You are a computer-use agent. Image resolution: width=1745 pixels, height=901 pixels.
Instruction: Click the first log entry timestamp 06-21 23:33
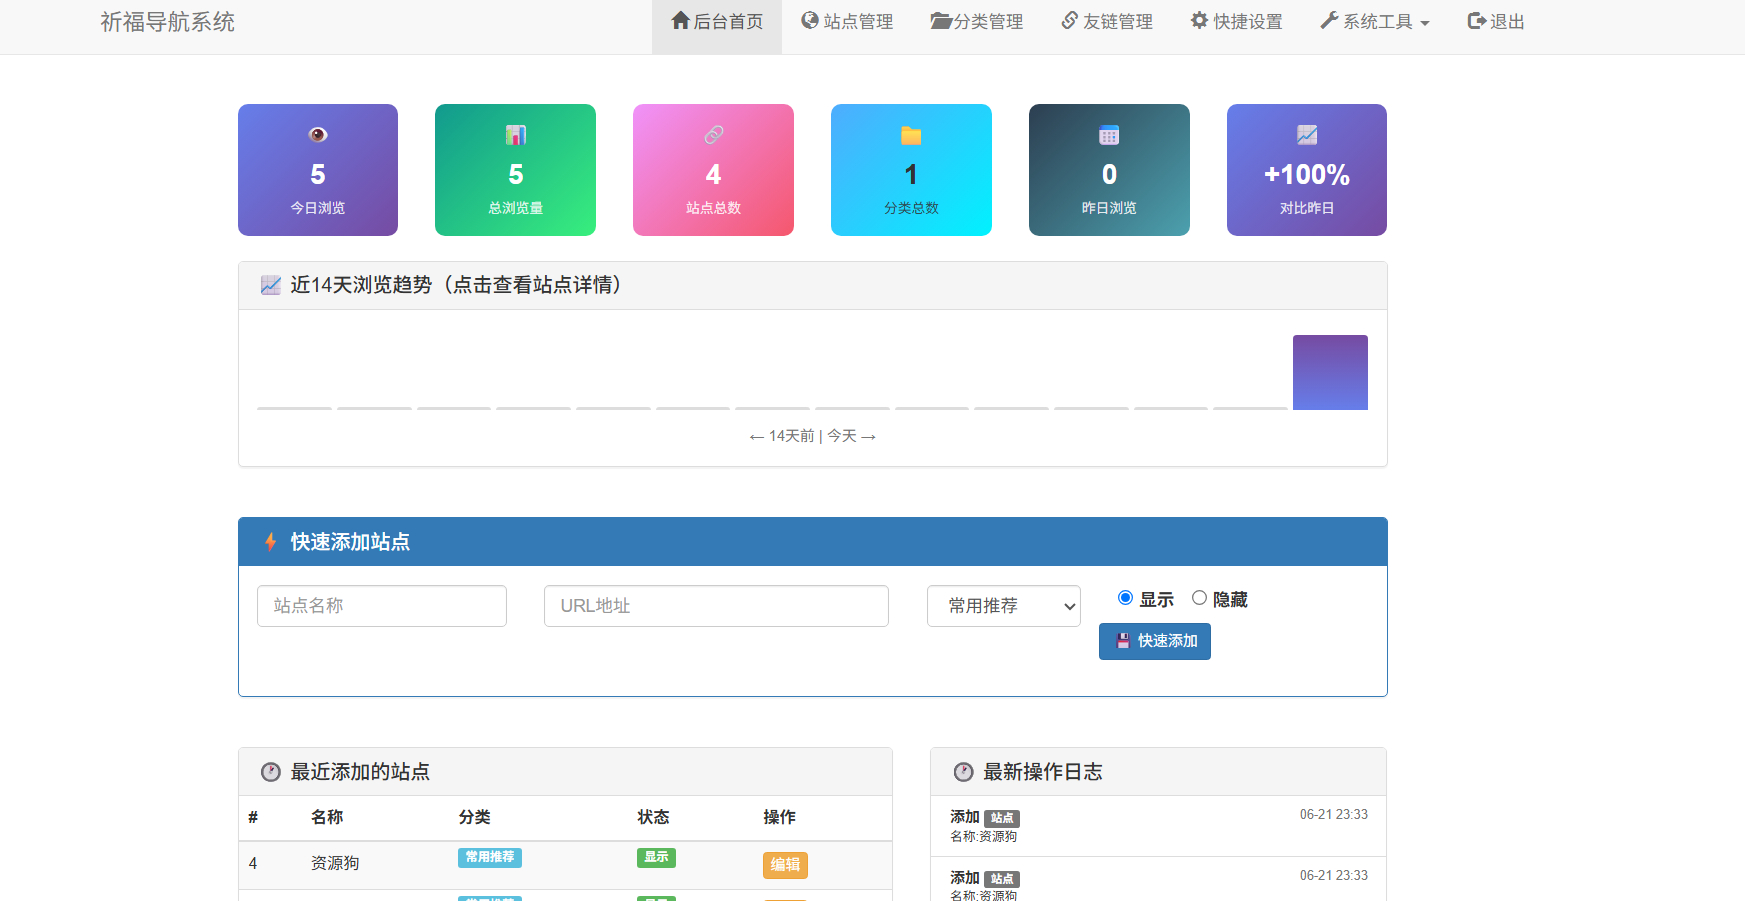click(1334, 815)
